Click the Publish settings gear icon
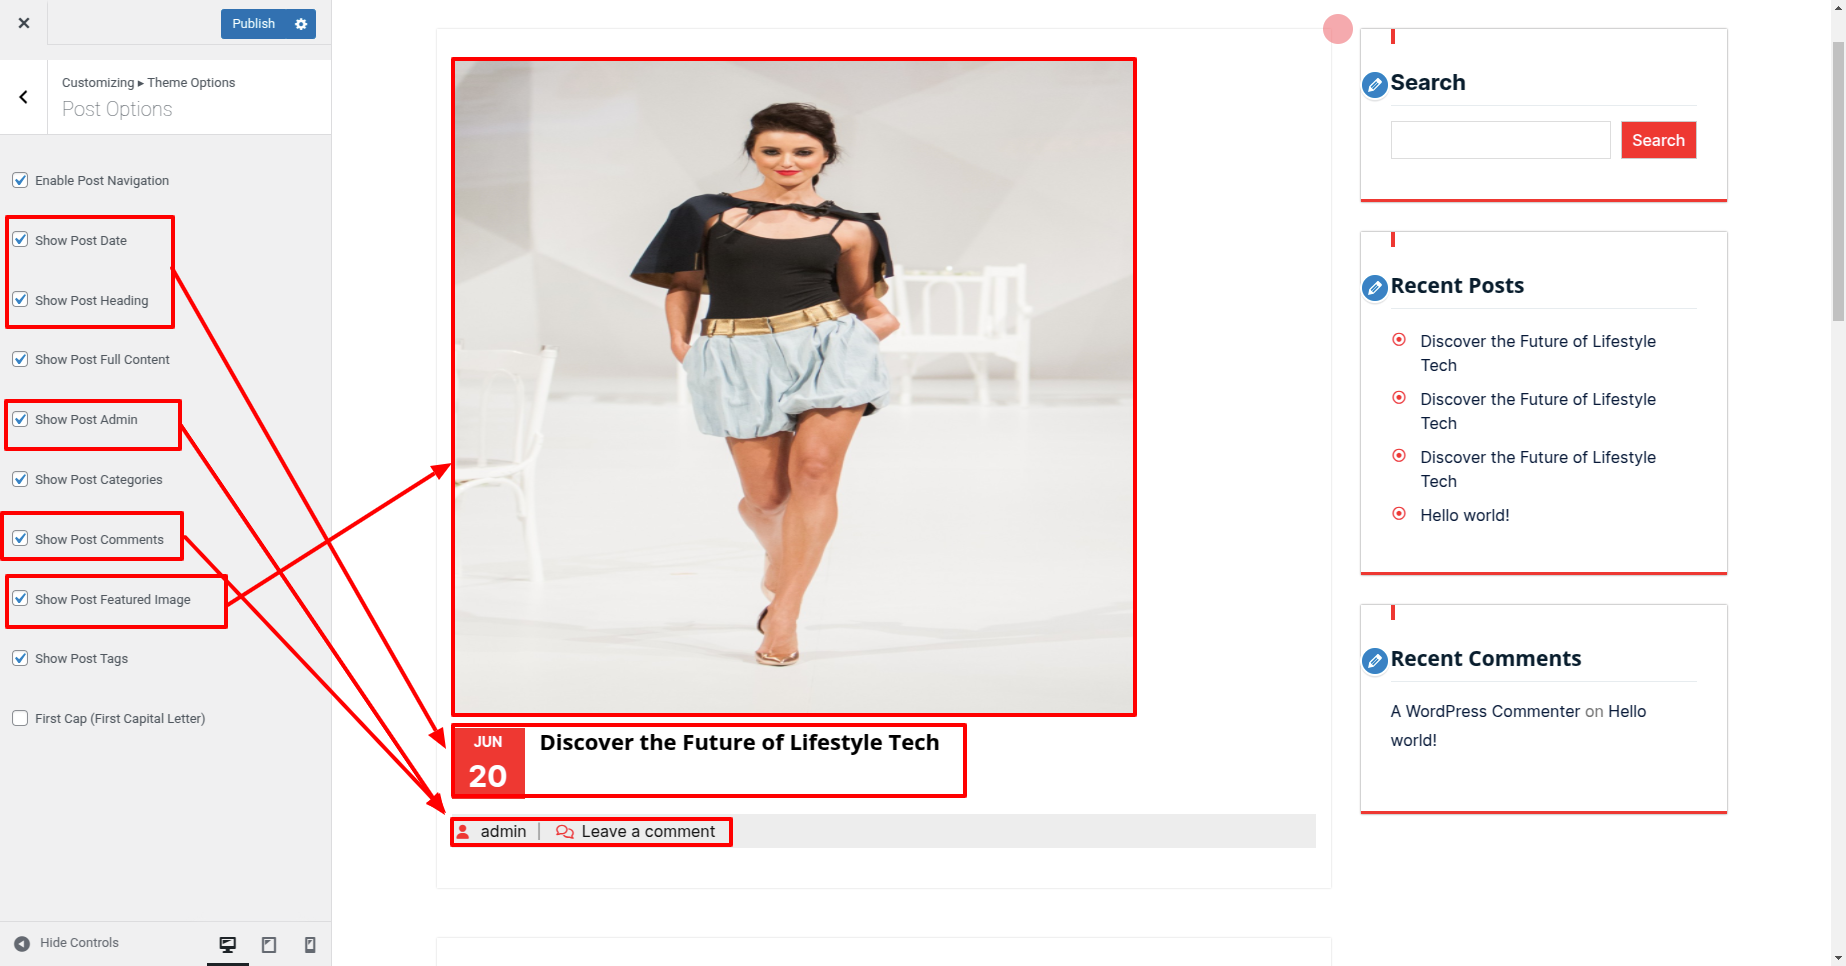 [301, 24]
